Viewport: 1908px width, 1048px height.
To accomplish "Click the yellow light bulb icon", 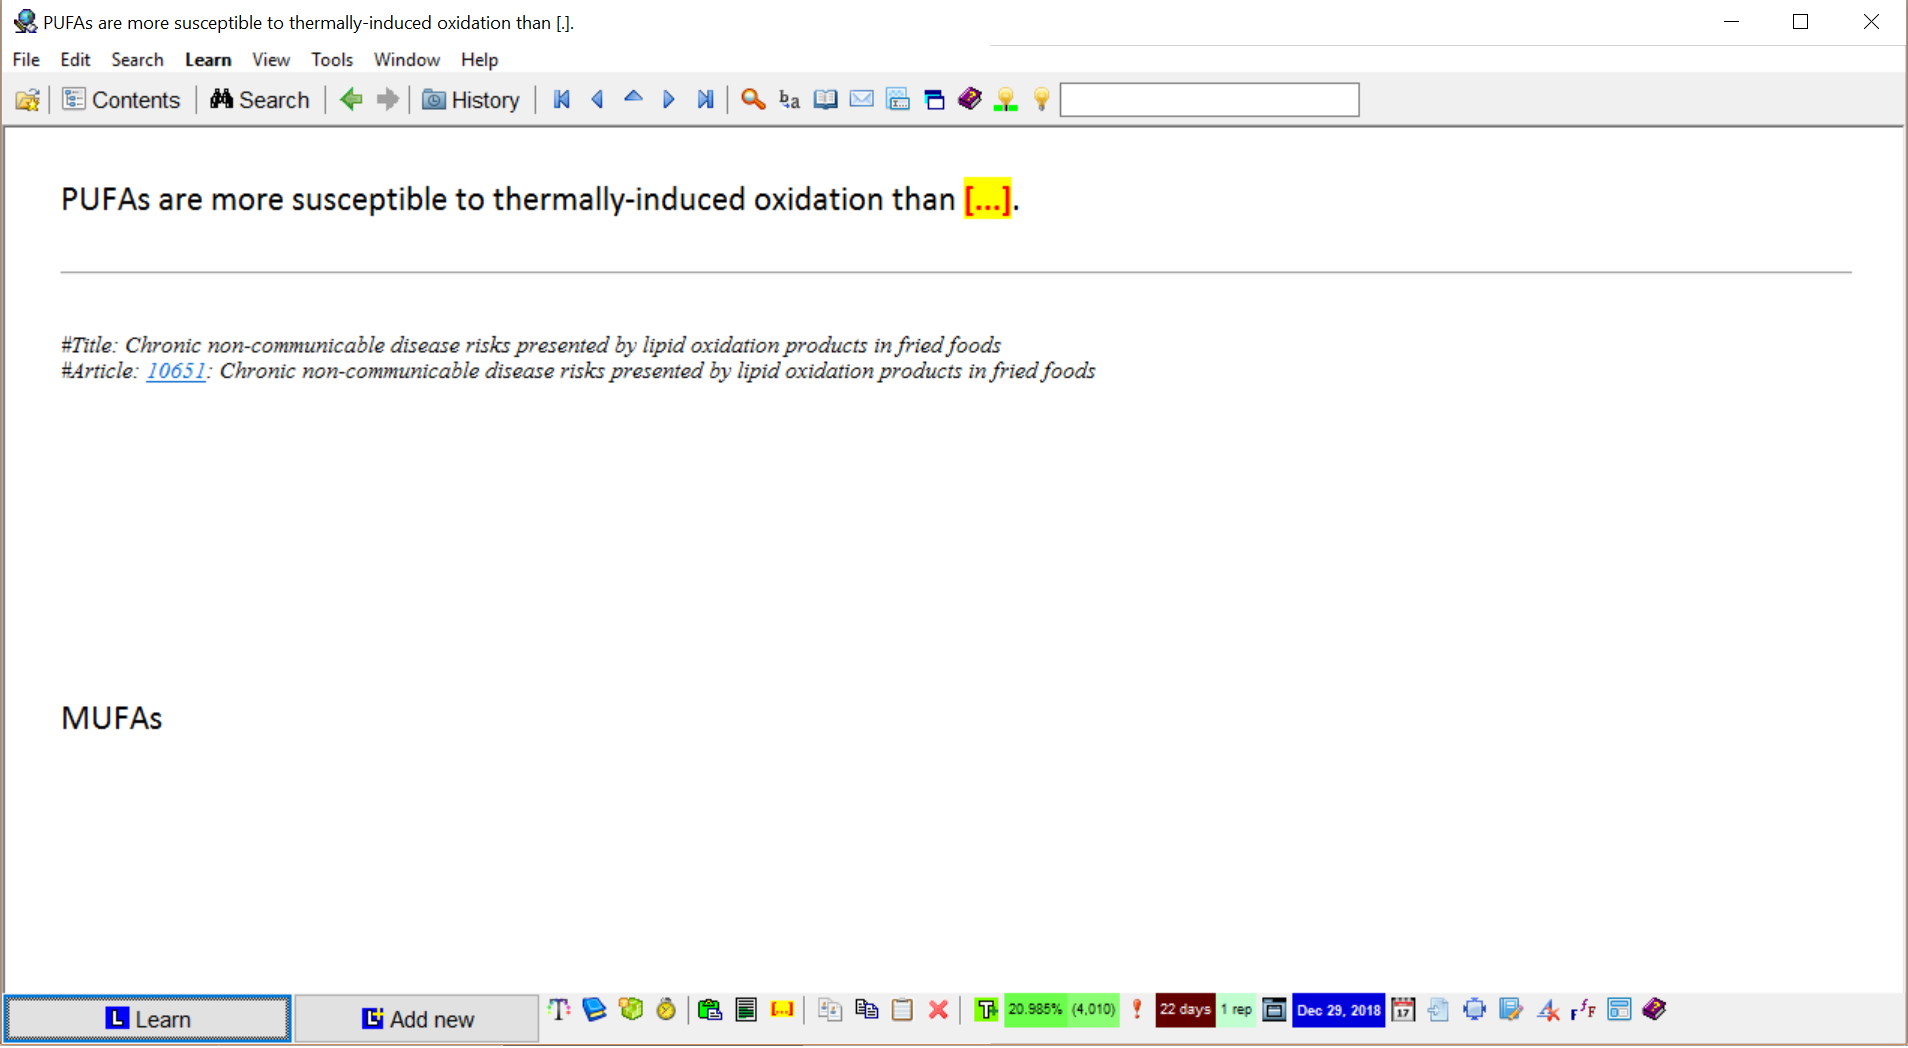I will click(1042, 100).
